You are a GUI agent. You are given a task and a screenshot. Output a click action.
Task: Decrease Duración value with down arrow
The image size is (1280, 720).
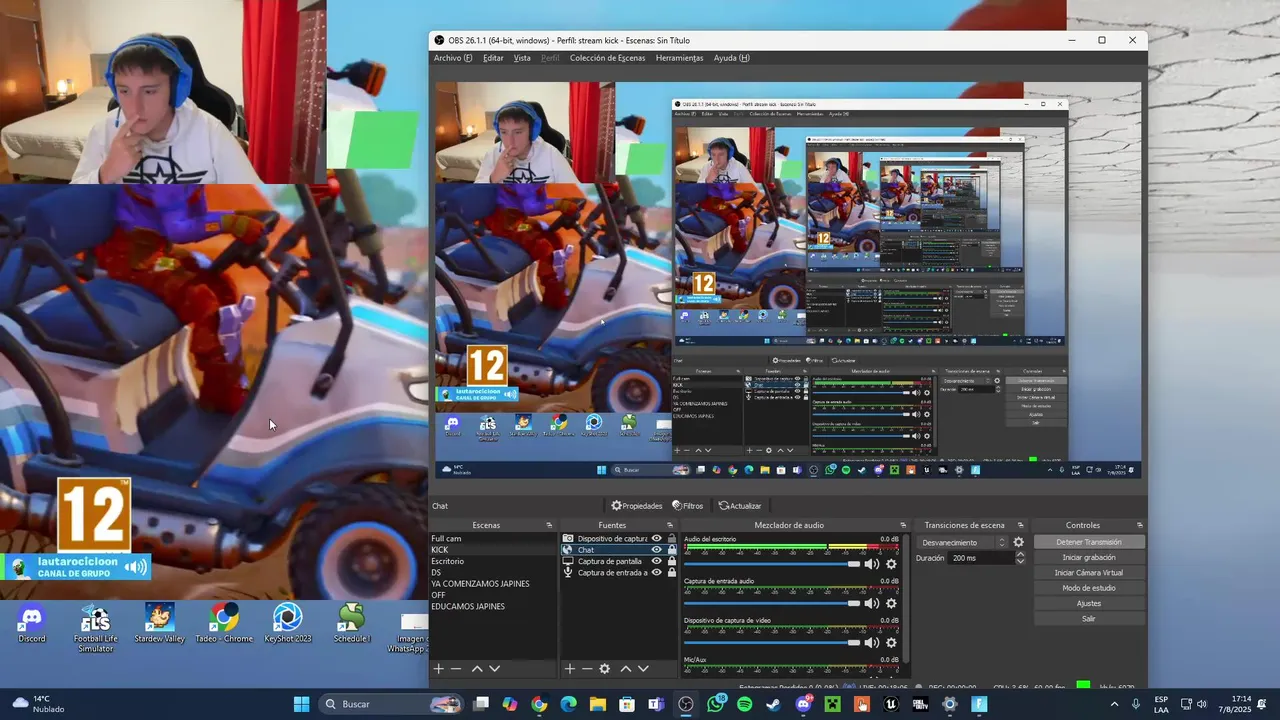pyautogui.click(x=1020, y=562)
